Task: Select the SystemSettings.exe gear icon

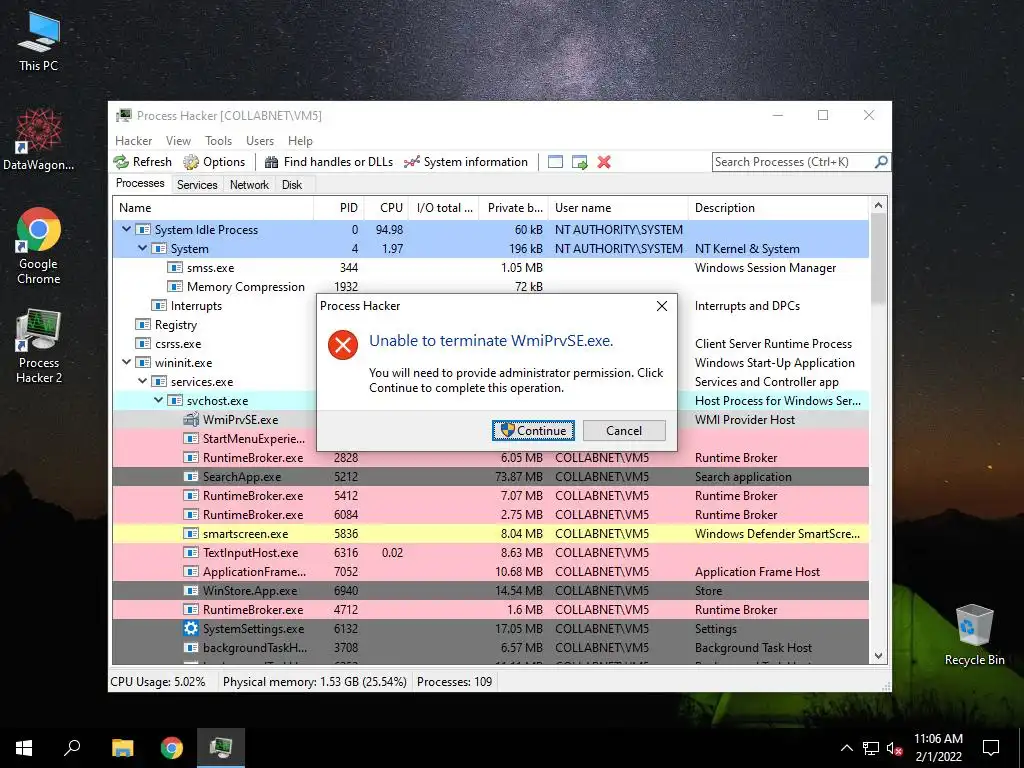Action: pyautogui.click(x=191, y=628)
